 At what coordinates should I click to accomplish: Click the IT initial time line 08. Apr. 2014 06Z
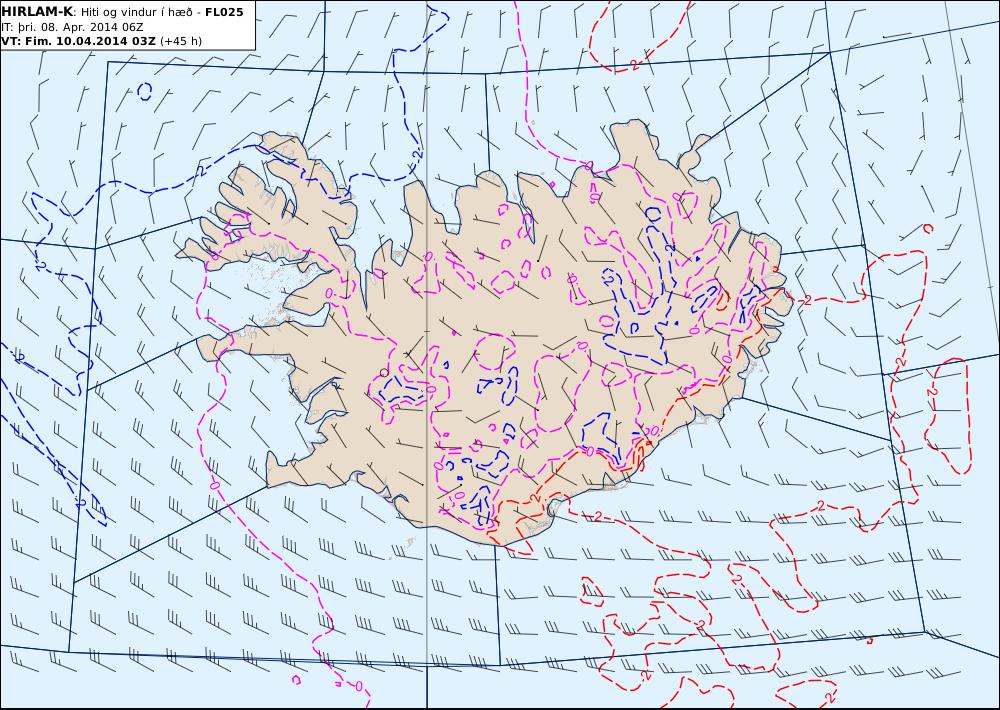click(x=72, y=27)
